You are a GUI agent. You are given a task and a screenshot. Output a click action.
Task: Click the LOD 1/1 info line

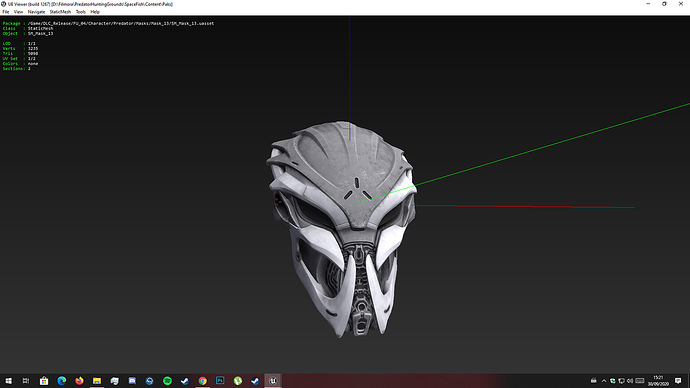coord(19,44)
